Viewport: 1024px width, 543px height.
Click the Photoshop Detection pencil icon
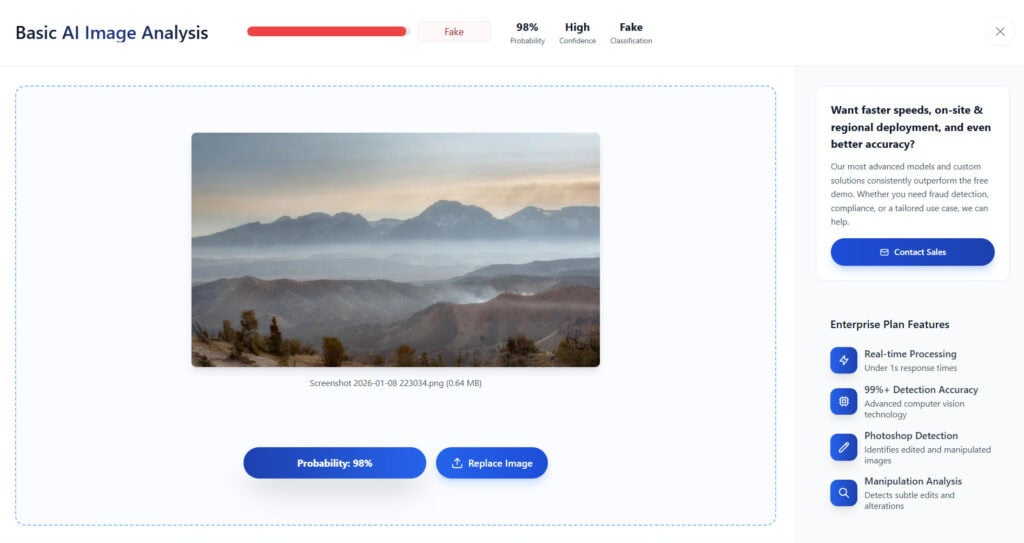[x=843, y=447]
